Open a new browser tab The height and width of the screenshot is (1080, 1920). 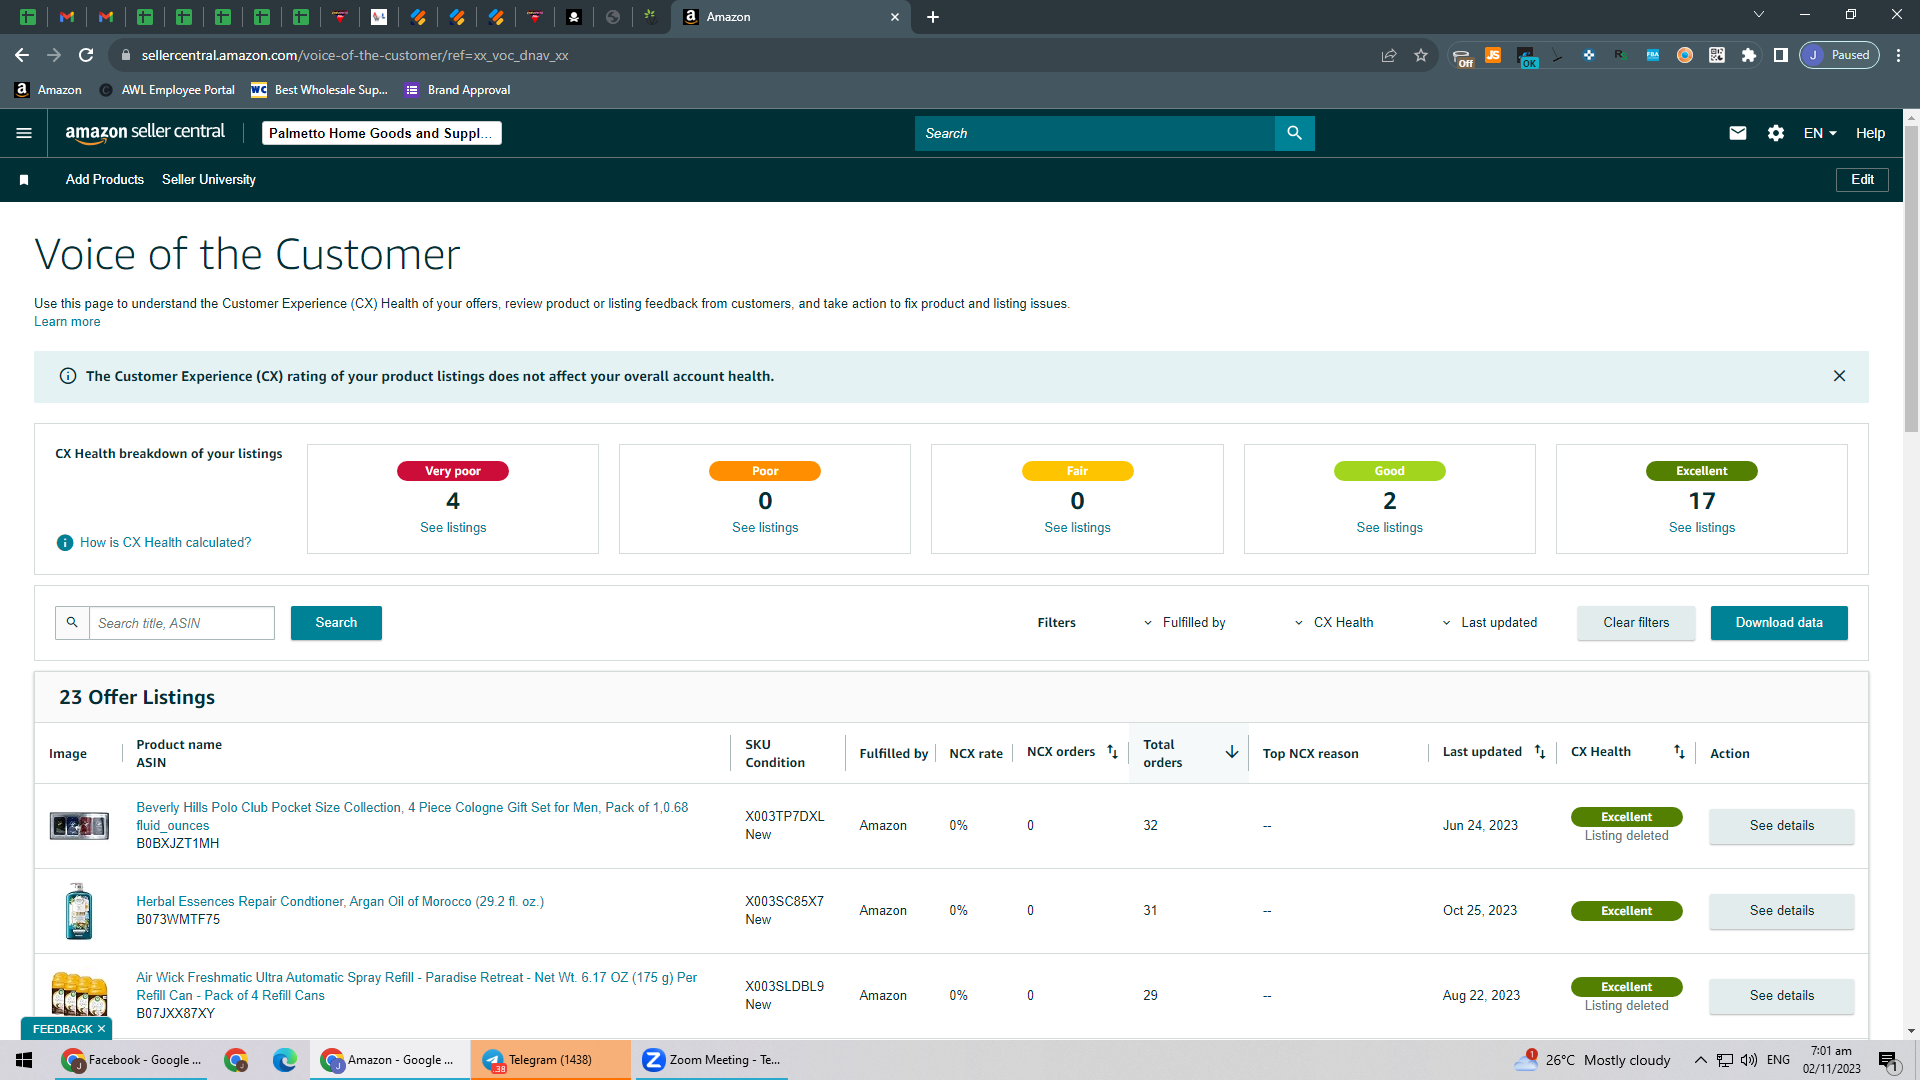point(933,17)
